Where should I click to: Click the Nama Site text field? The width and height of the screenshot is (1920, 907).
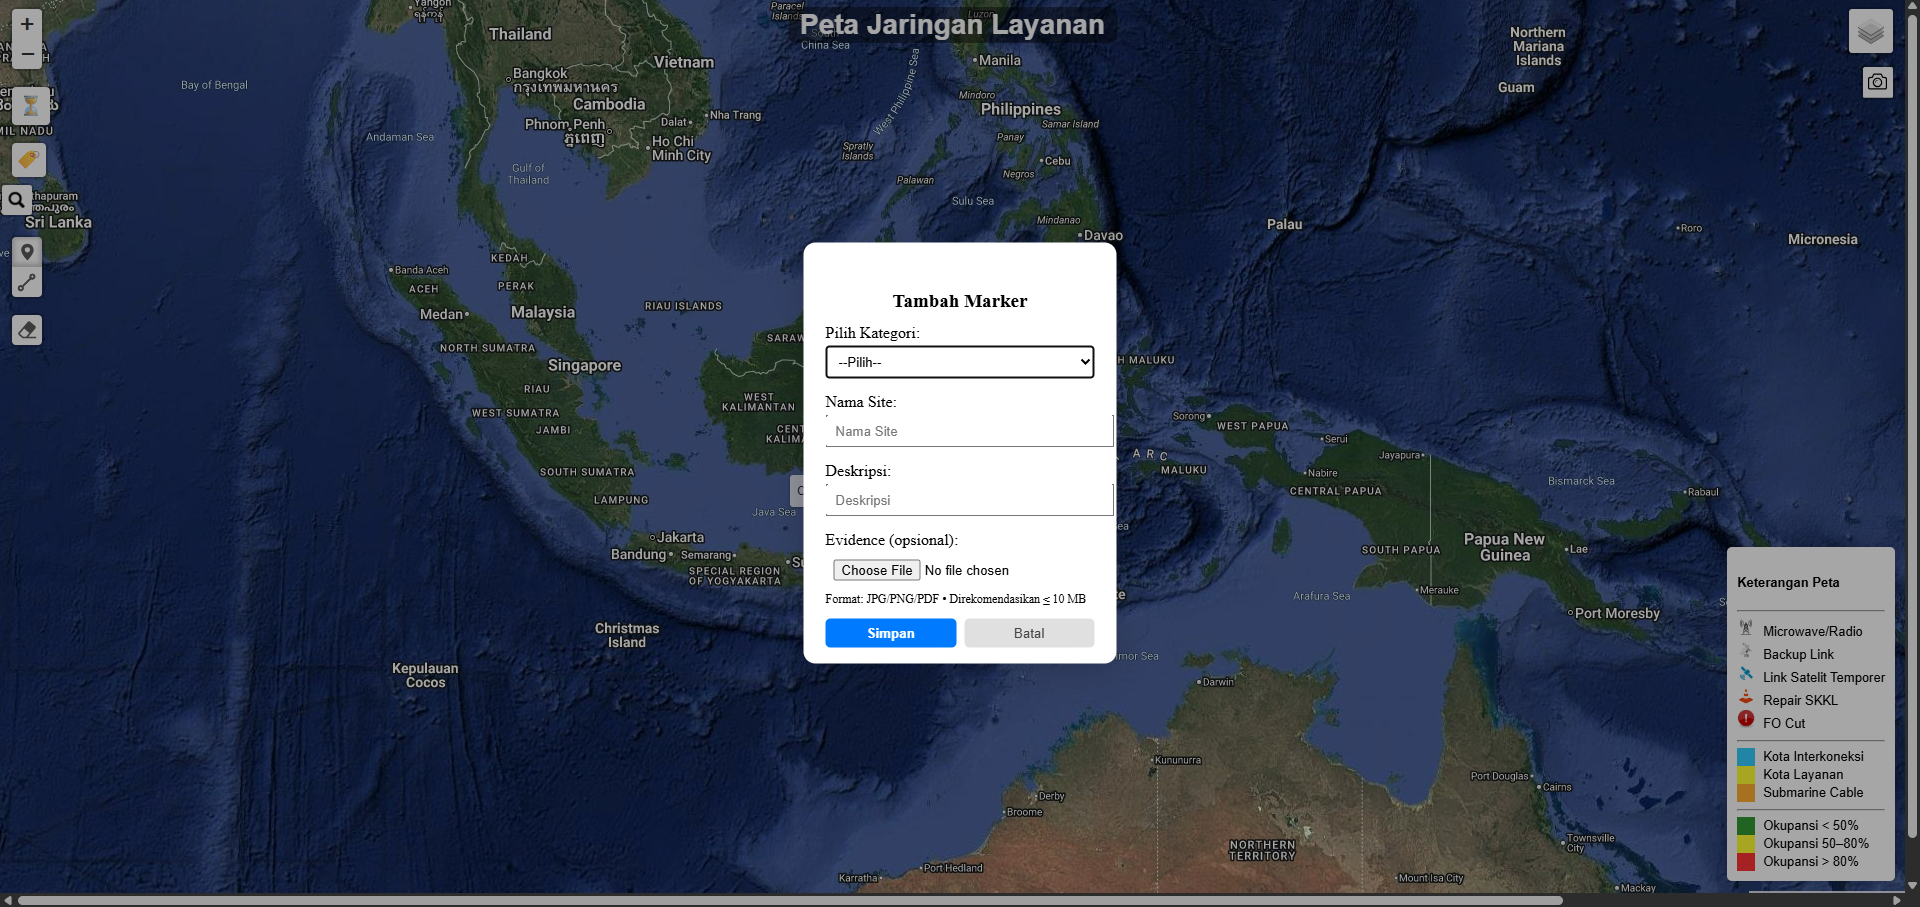tap(968, 431)
